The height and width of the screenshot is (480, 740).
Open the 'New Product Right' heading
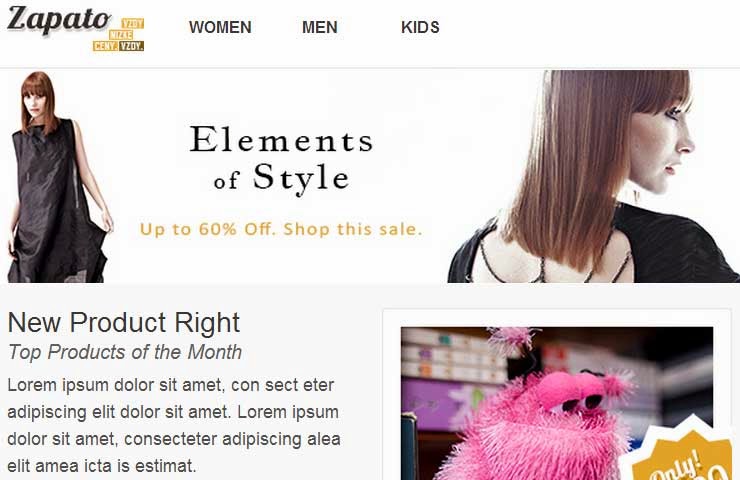coord(124,322)
